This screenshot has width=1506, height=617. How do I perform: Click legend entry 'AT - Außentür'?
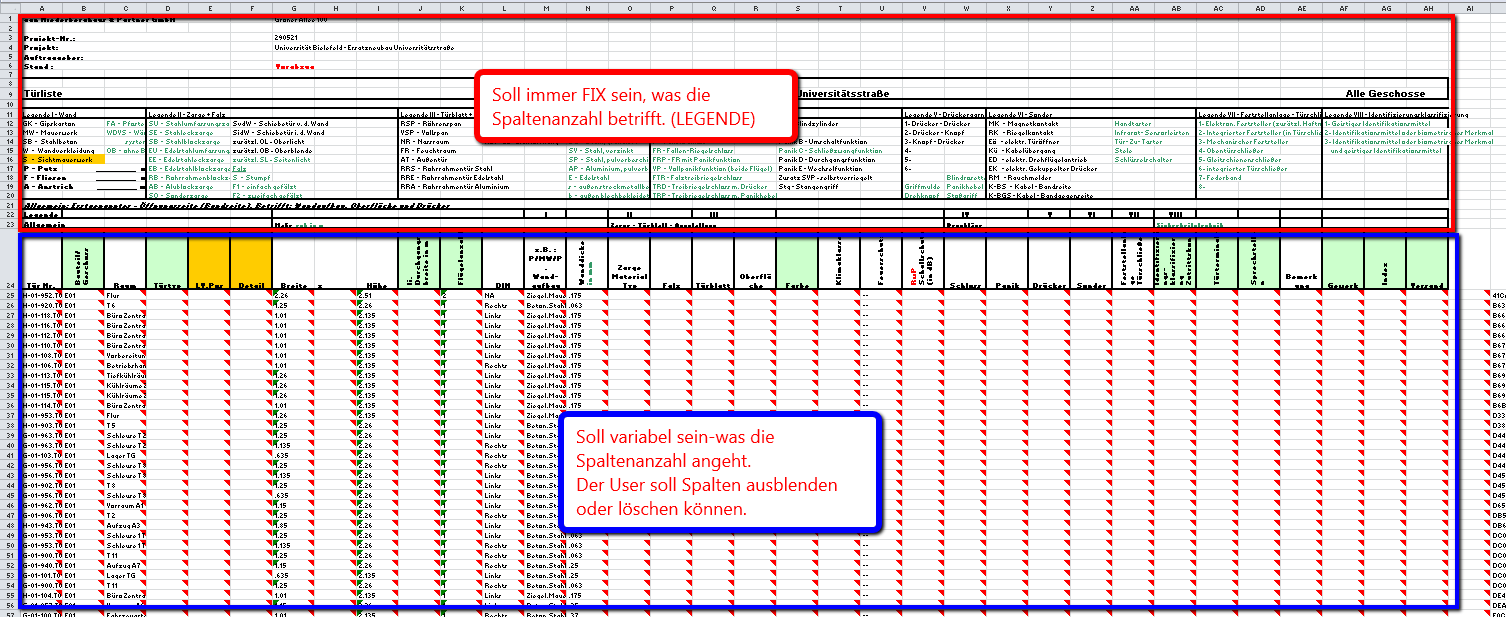coord(422,159)
